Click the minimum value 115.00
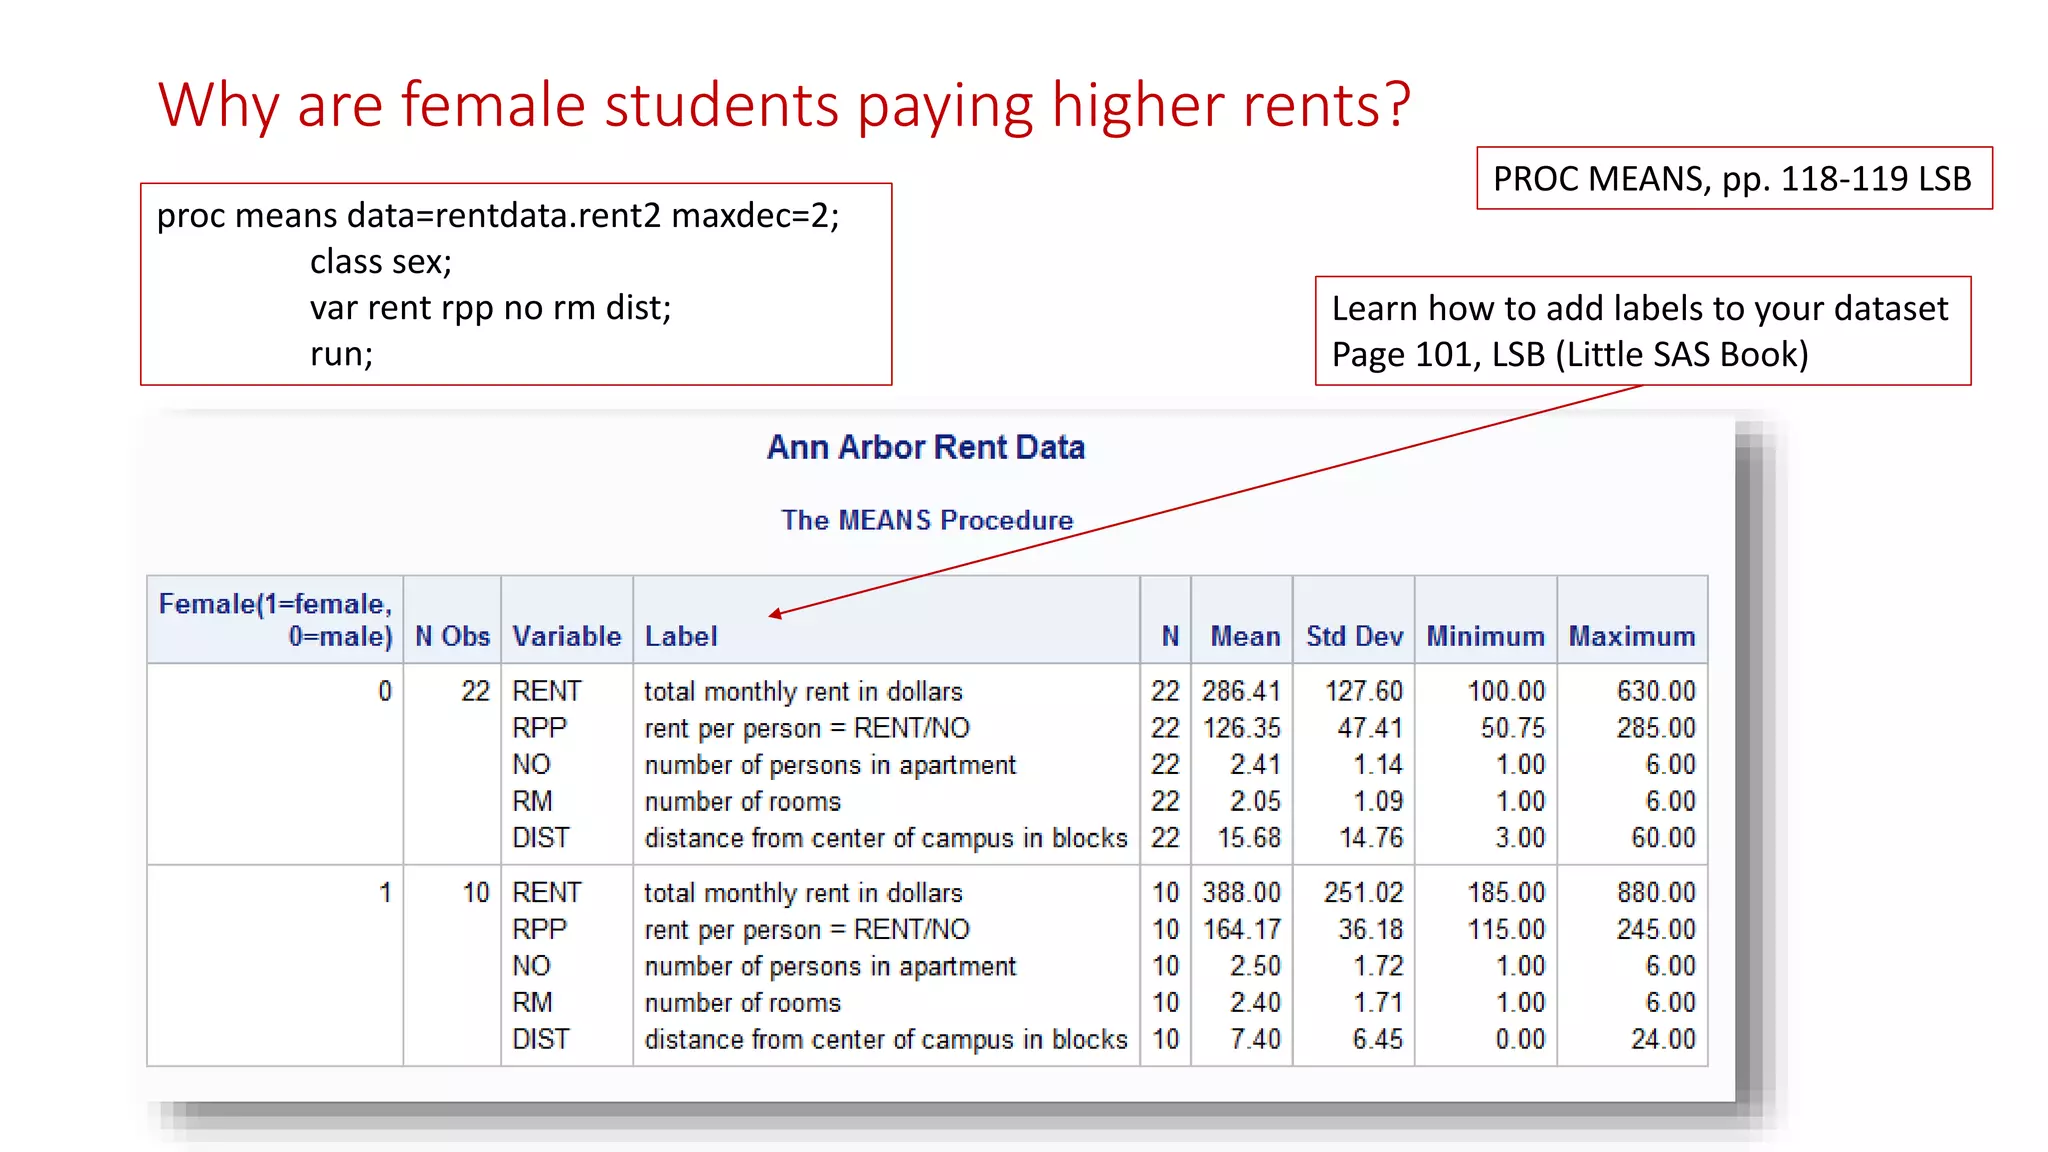Screen dimensions: 2048x1152 tap(1506, 929)
